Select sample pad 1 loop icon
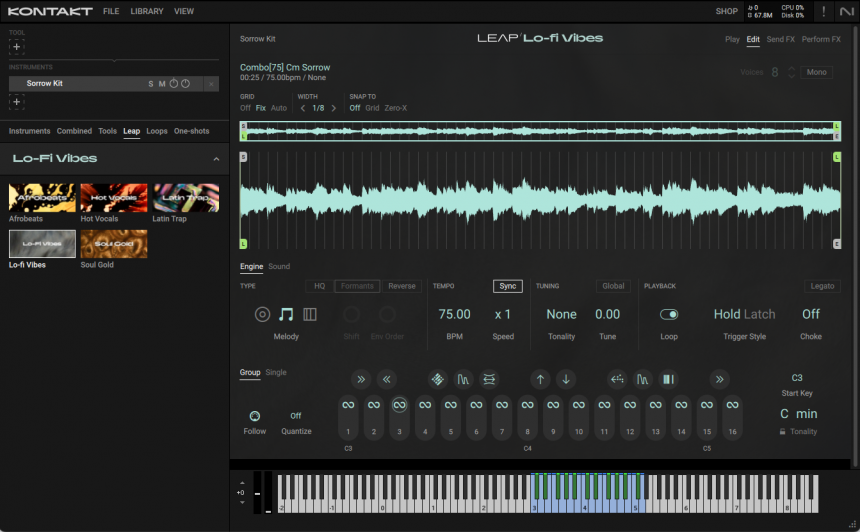860x532 pixels. tap(348, 405)
